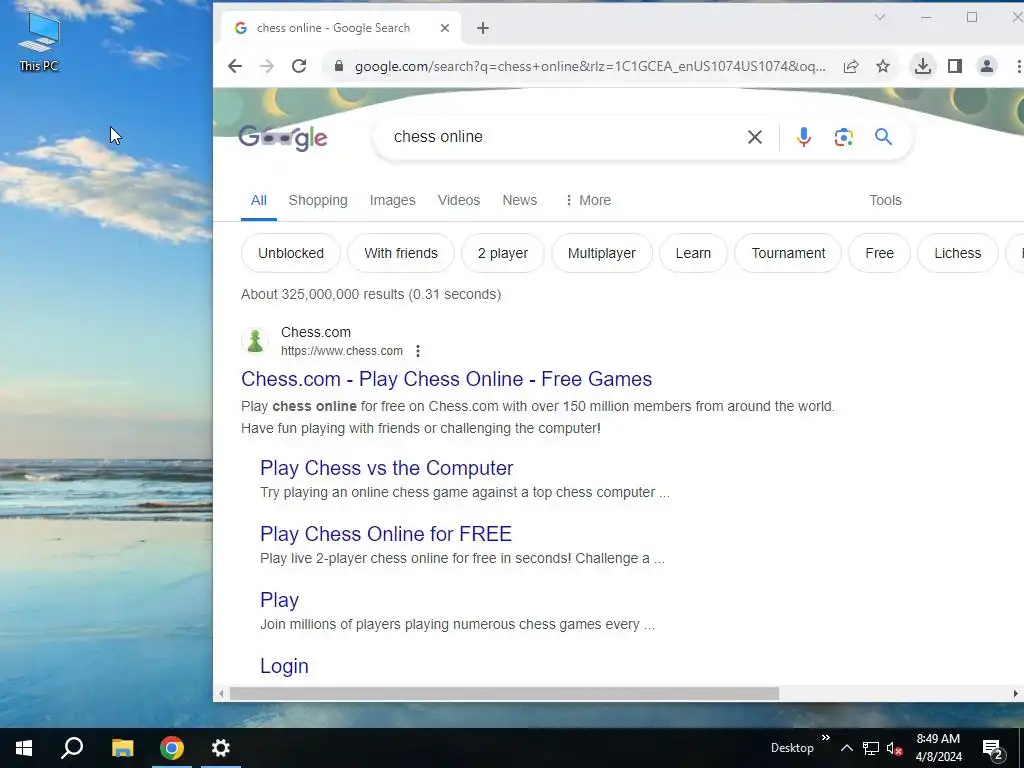Image resolution: width=1024 pixels, height=768 pixels.
Task: Expand Desktop toolbar chevron on taskbar
Action: pyautogui.click(x=825, y=738)
